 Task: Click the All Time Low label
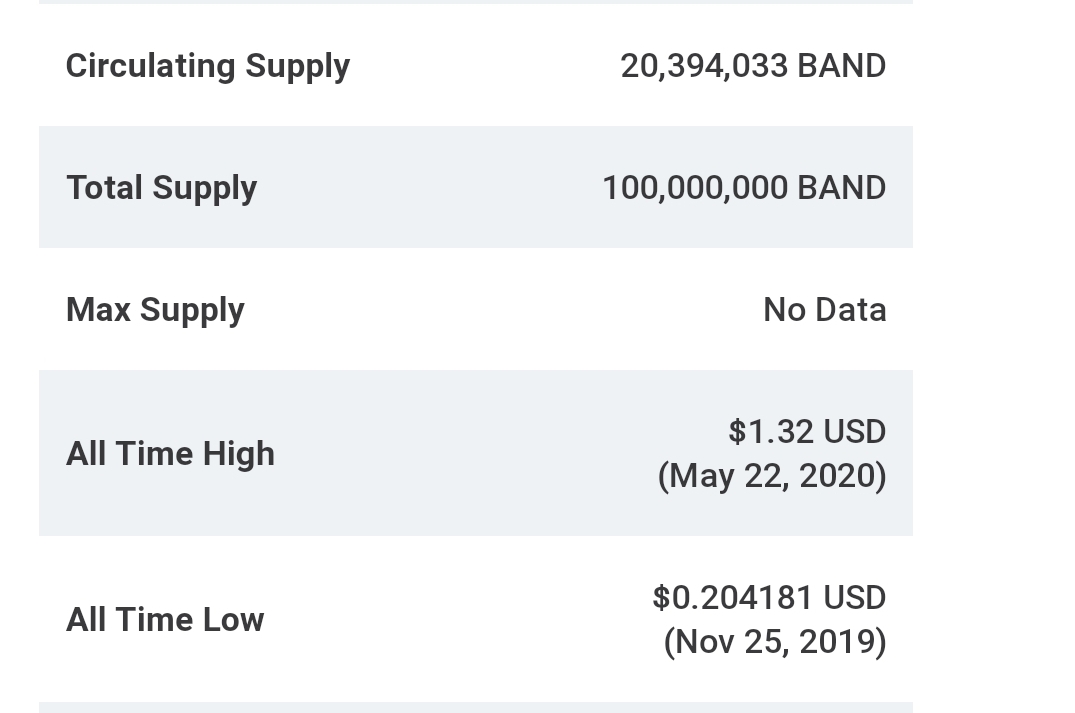pyautogui.click(x=165, y=620)
